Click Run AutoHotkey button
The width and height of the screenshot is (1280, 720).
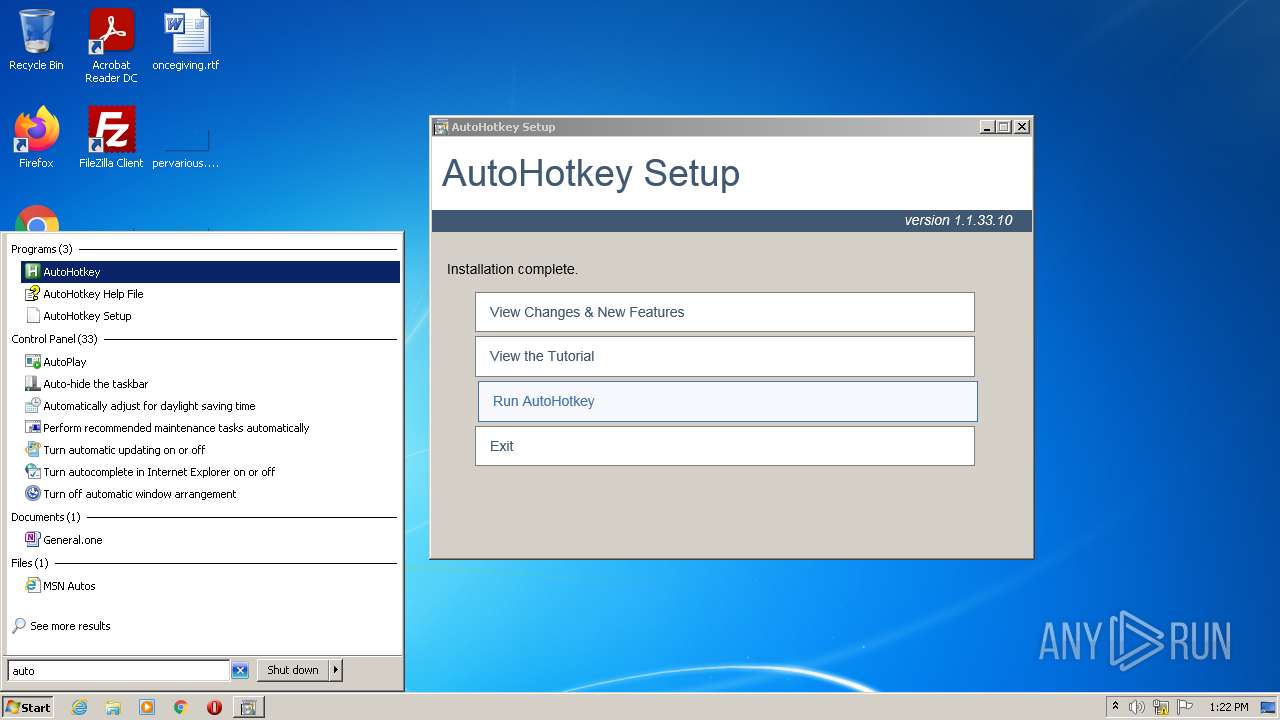727,401
